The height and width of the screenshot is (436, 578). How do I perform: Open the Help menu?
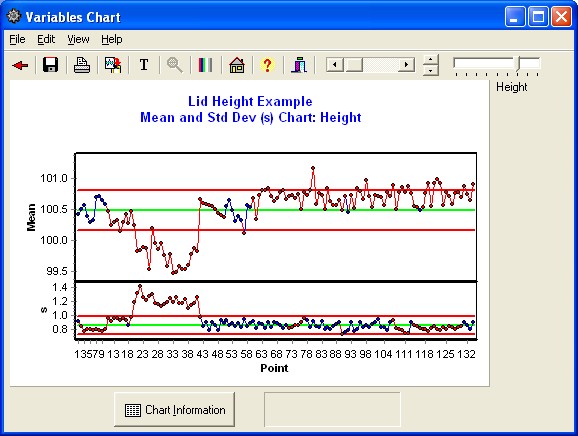click(x=112, y=39)
